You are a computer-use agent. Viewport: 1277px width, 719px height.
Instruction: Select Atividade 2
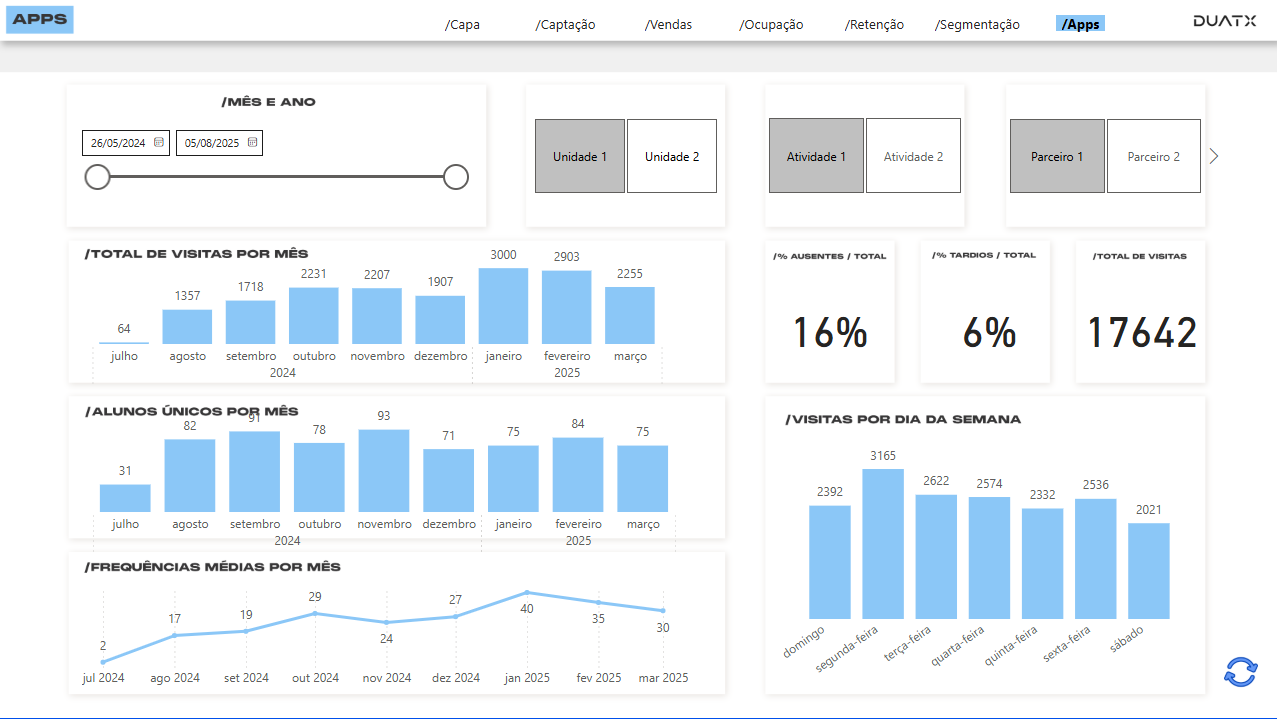click(912, 155)
